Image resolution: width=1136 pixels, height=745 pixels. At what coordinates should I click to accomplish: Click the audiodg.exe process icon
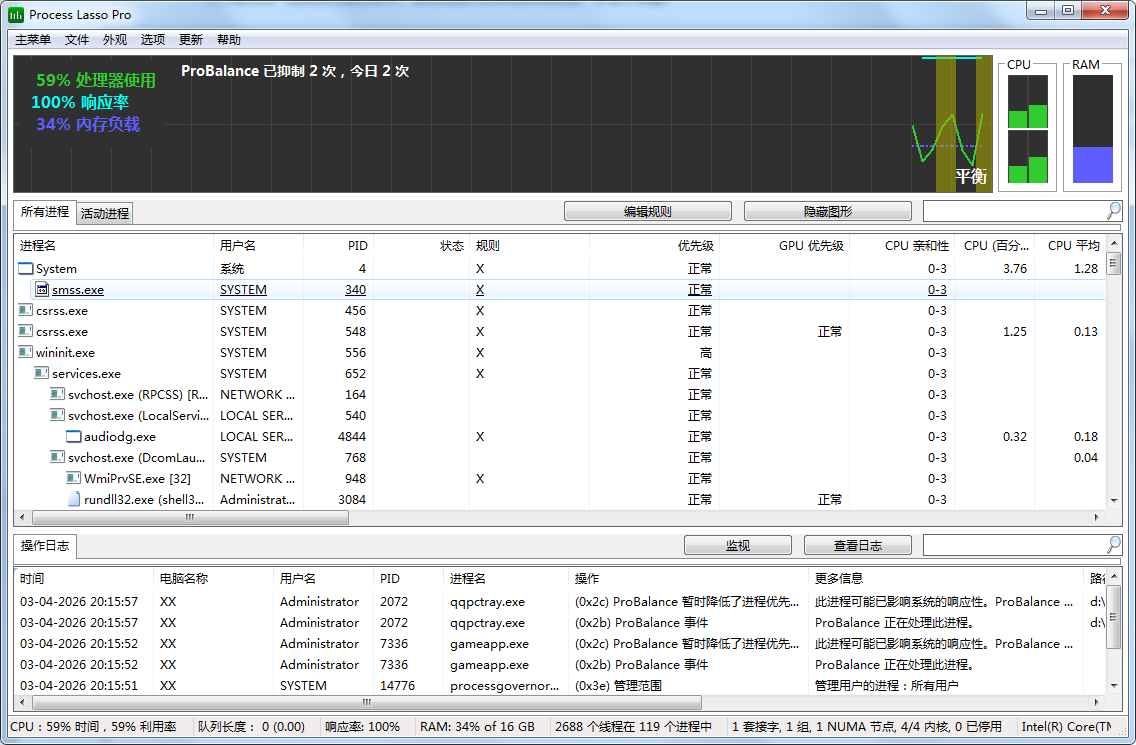pos(74,436)
